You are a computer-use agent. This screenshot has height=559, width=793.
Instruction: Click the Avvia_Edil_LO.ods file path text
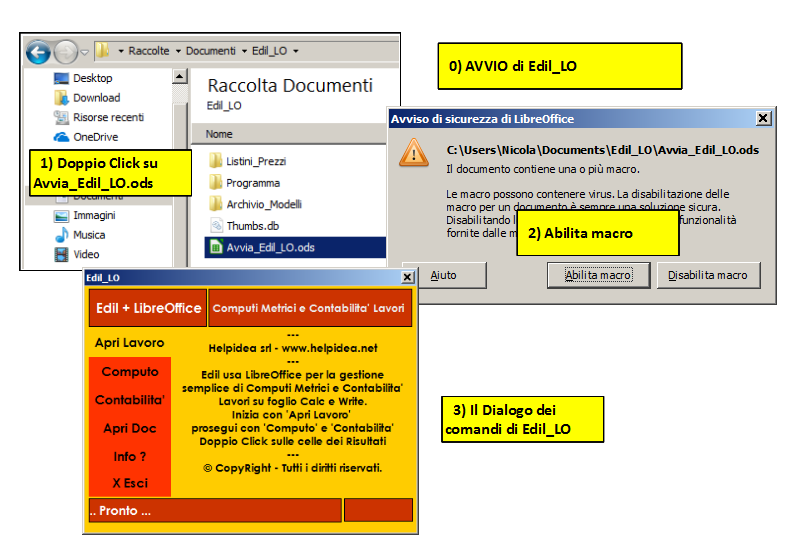(602, 150)
